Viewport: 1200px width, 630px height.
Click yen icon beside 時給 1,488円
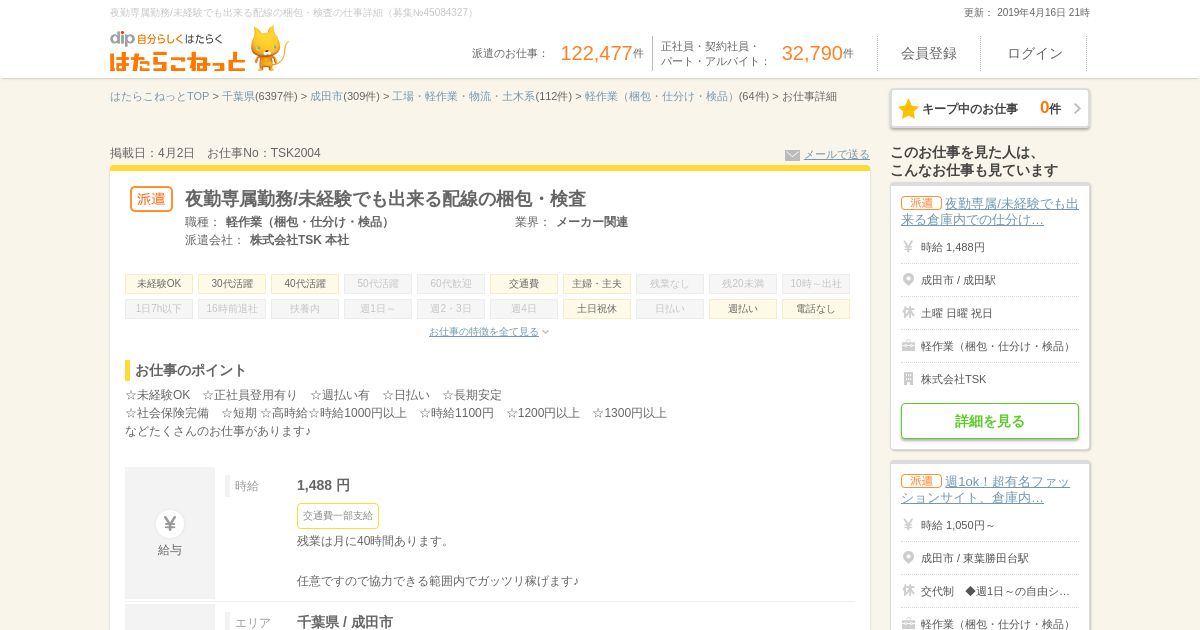(x=908, y=247)
